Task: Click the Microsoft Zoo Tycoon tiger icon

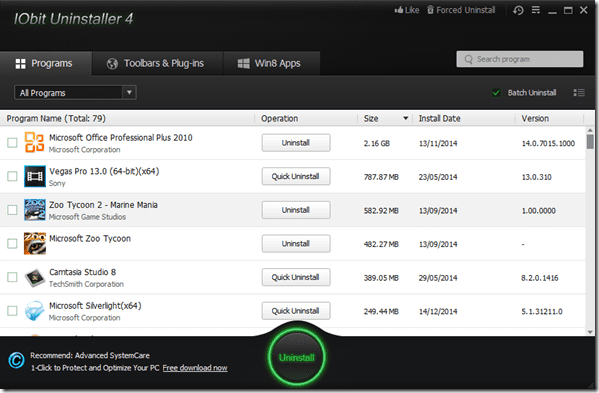Action: (35, 243)
